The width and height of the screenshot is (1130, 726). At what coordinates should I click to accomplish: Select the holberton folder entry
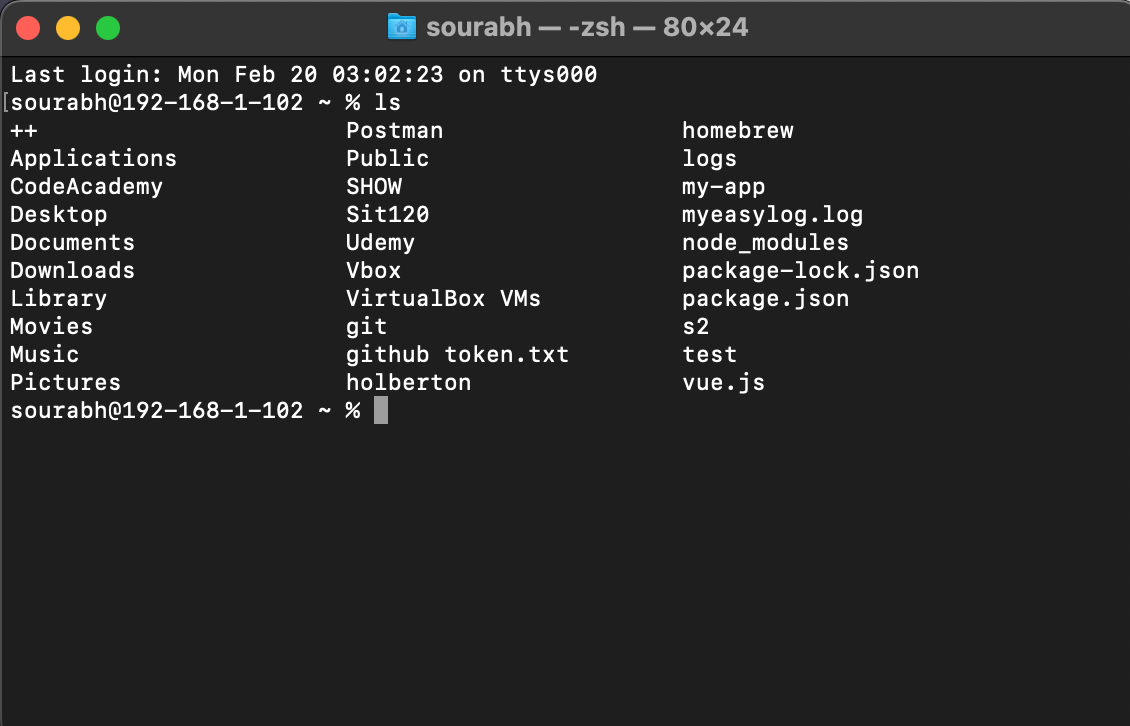(x=408, y=382)
